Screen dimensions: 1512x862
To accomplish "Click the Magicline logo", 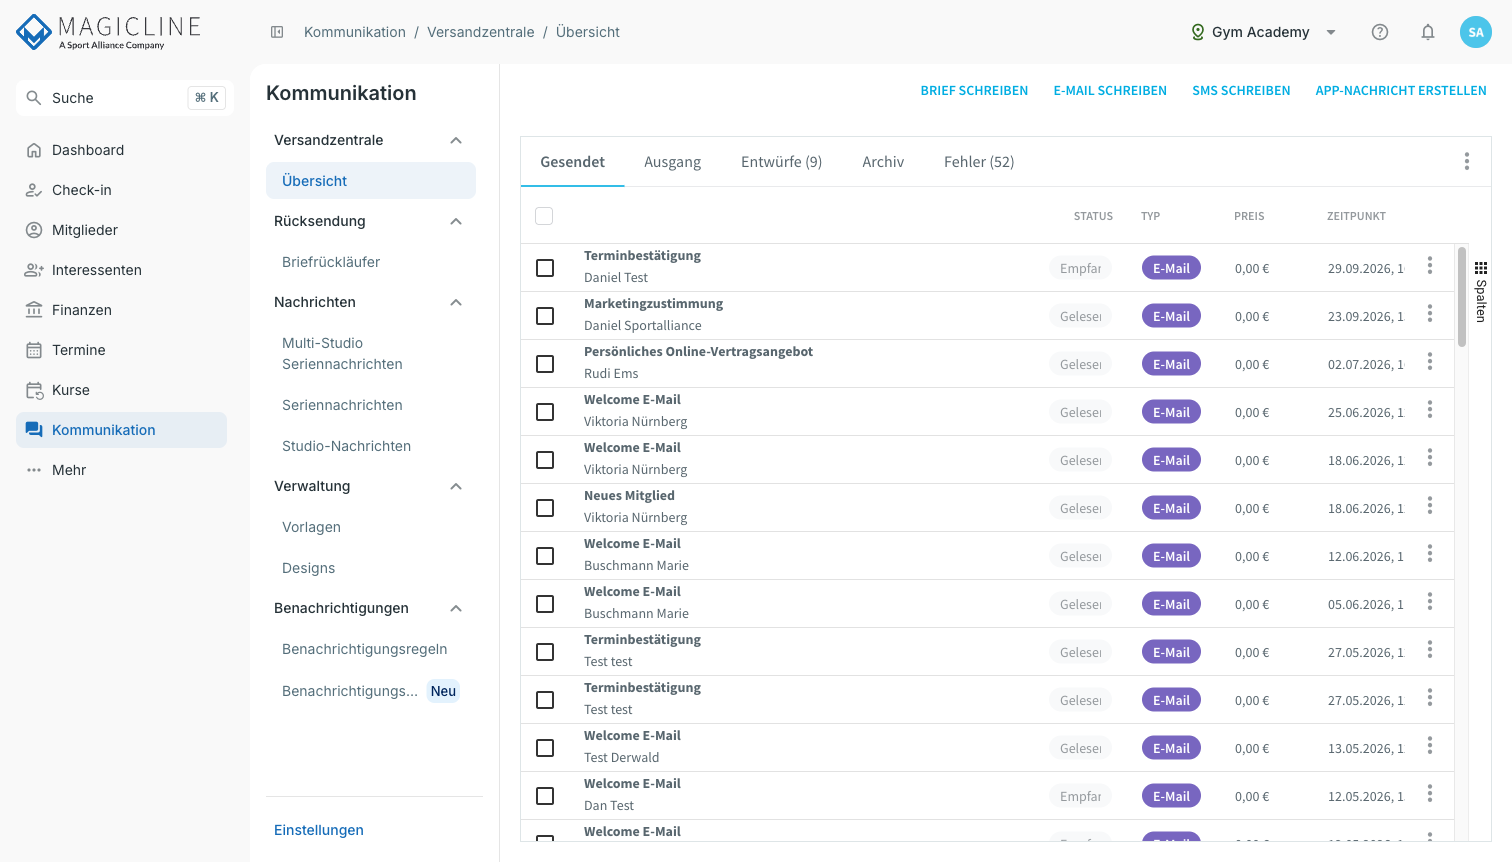I will click(x=109, y=32).
